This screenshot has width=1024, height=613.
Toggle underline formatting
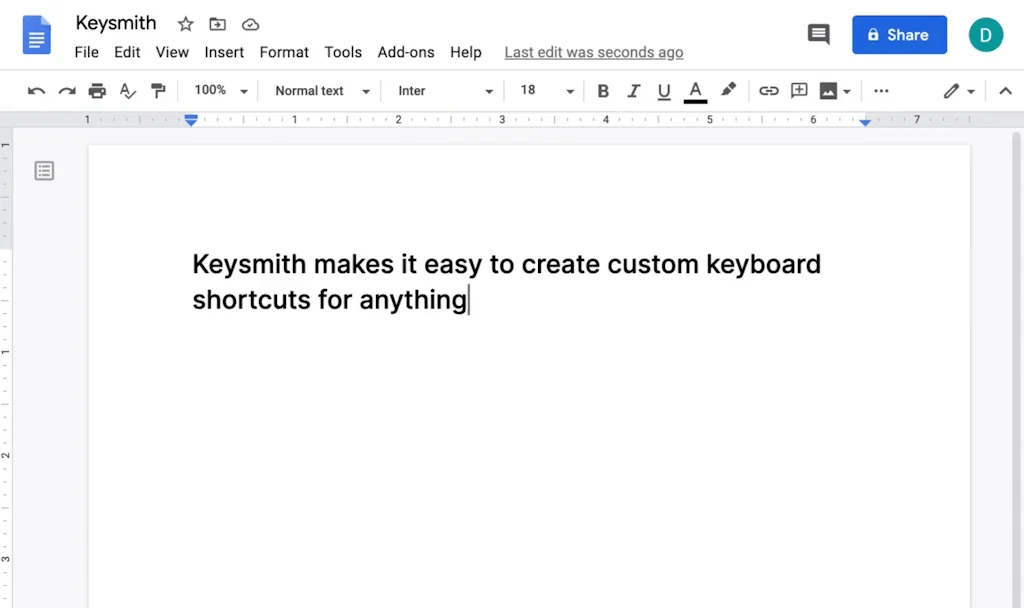[x=663, y=90]
